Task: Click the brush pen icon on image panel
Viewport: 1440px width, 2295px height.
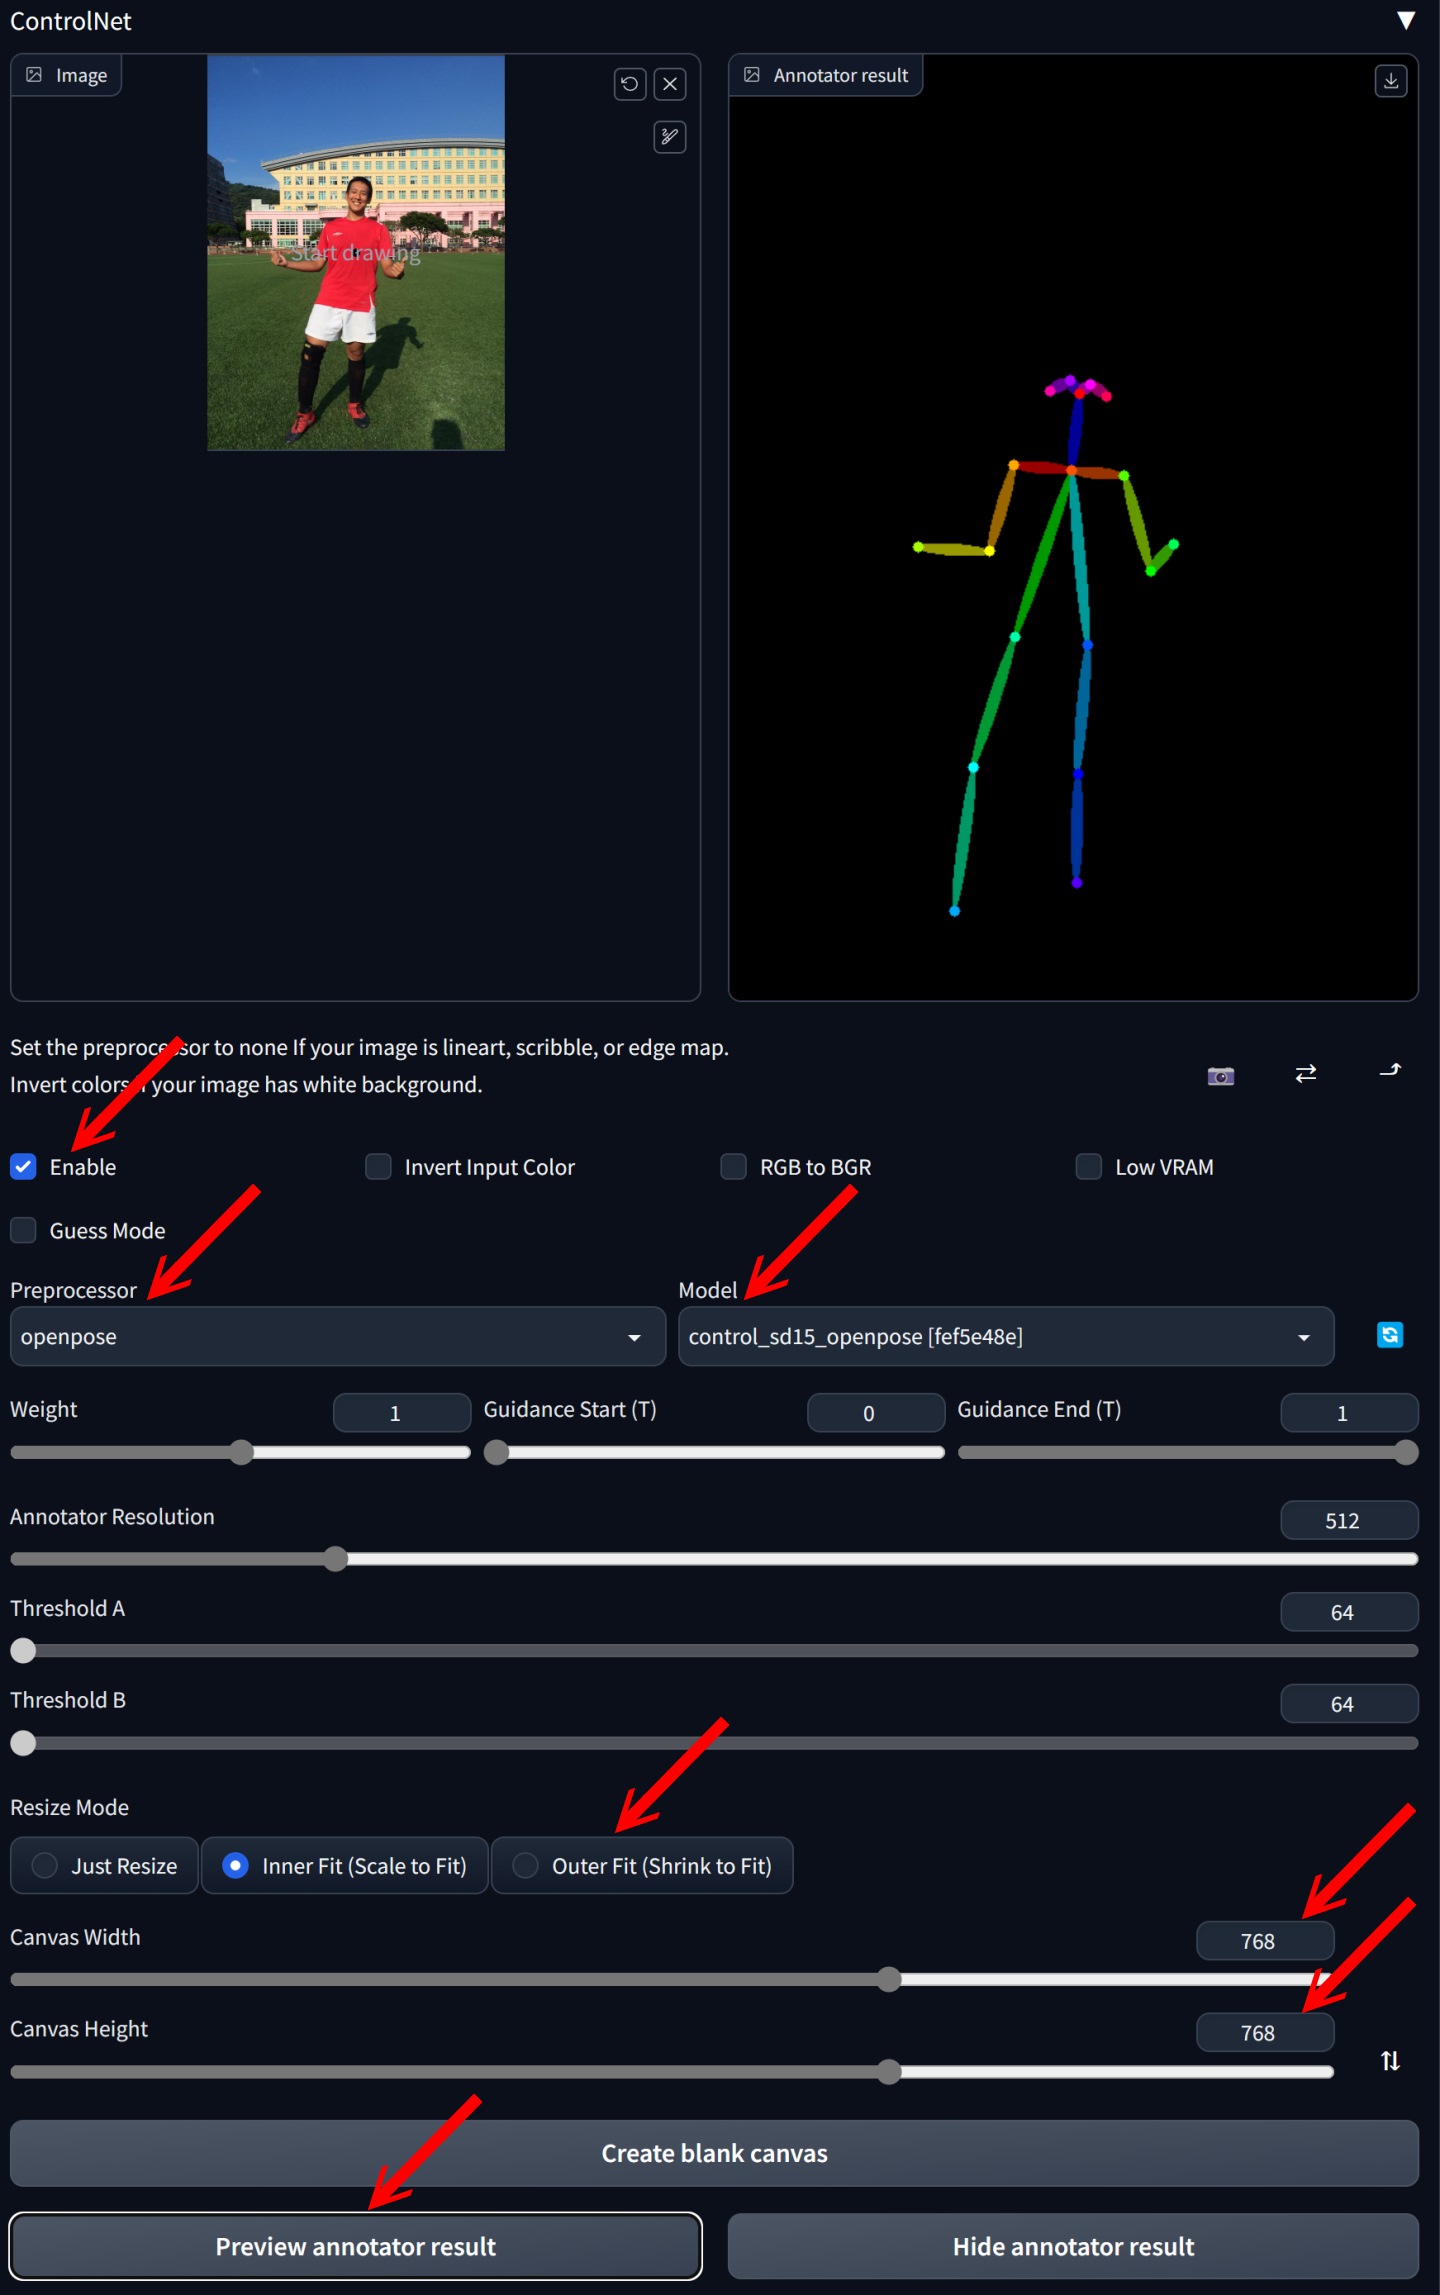Action: [669, 137]
